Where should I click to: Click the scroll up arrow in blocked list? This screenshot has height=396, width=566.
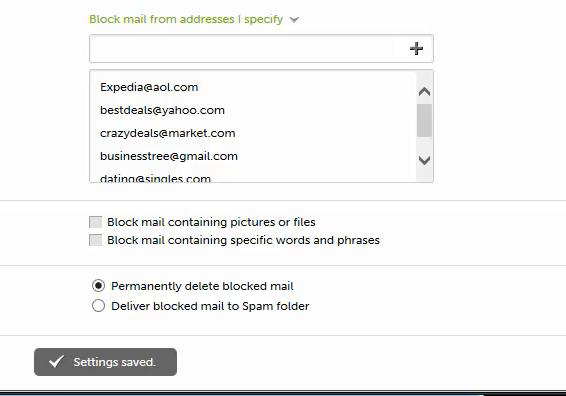424,92
